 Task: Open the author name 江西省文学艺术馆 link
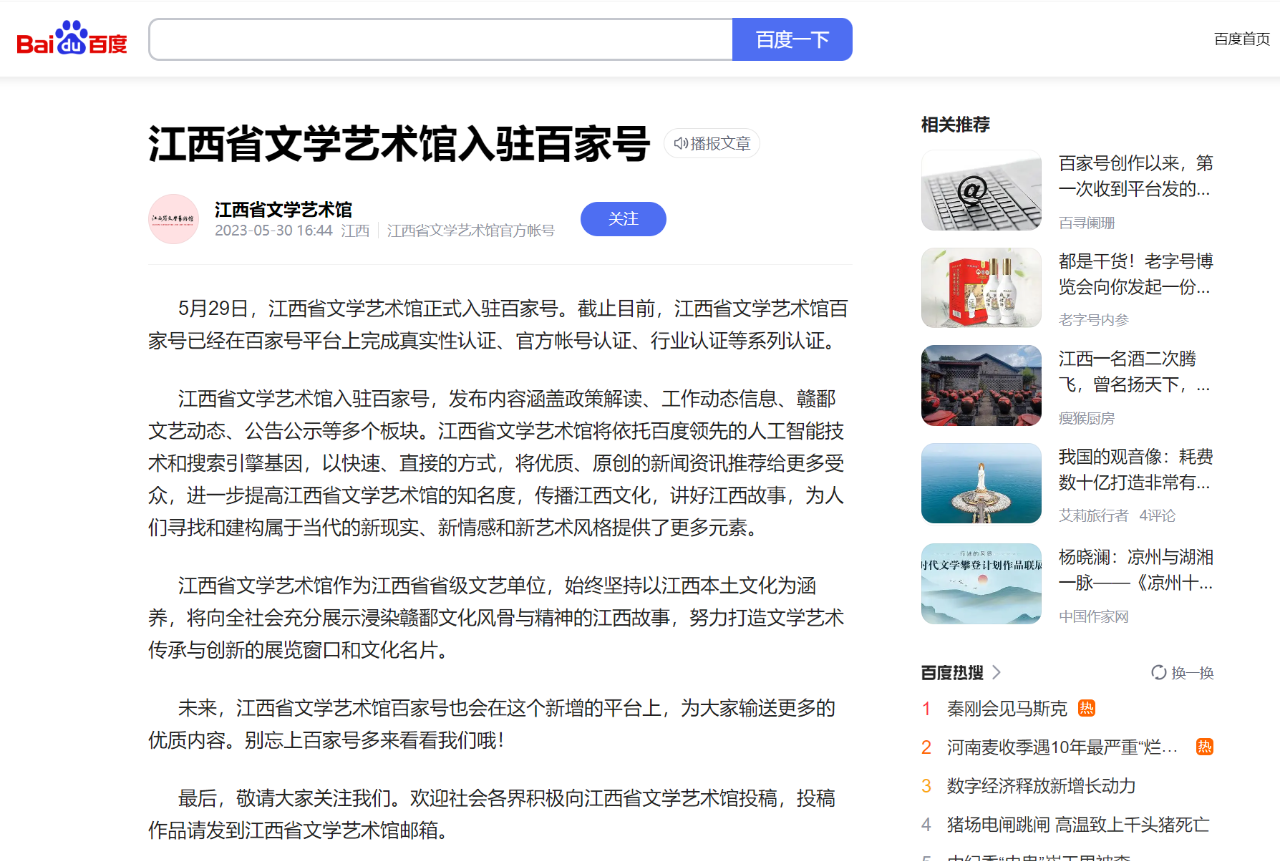[x=283, y=210]
